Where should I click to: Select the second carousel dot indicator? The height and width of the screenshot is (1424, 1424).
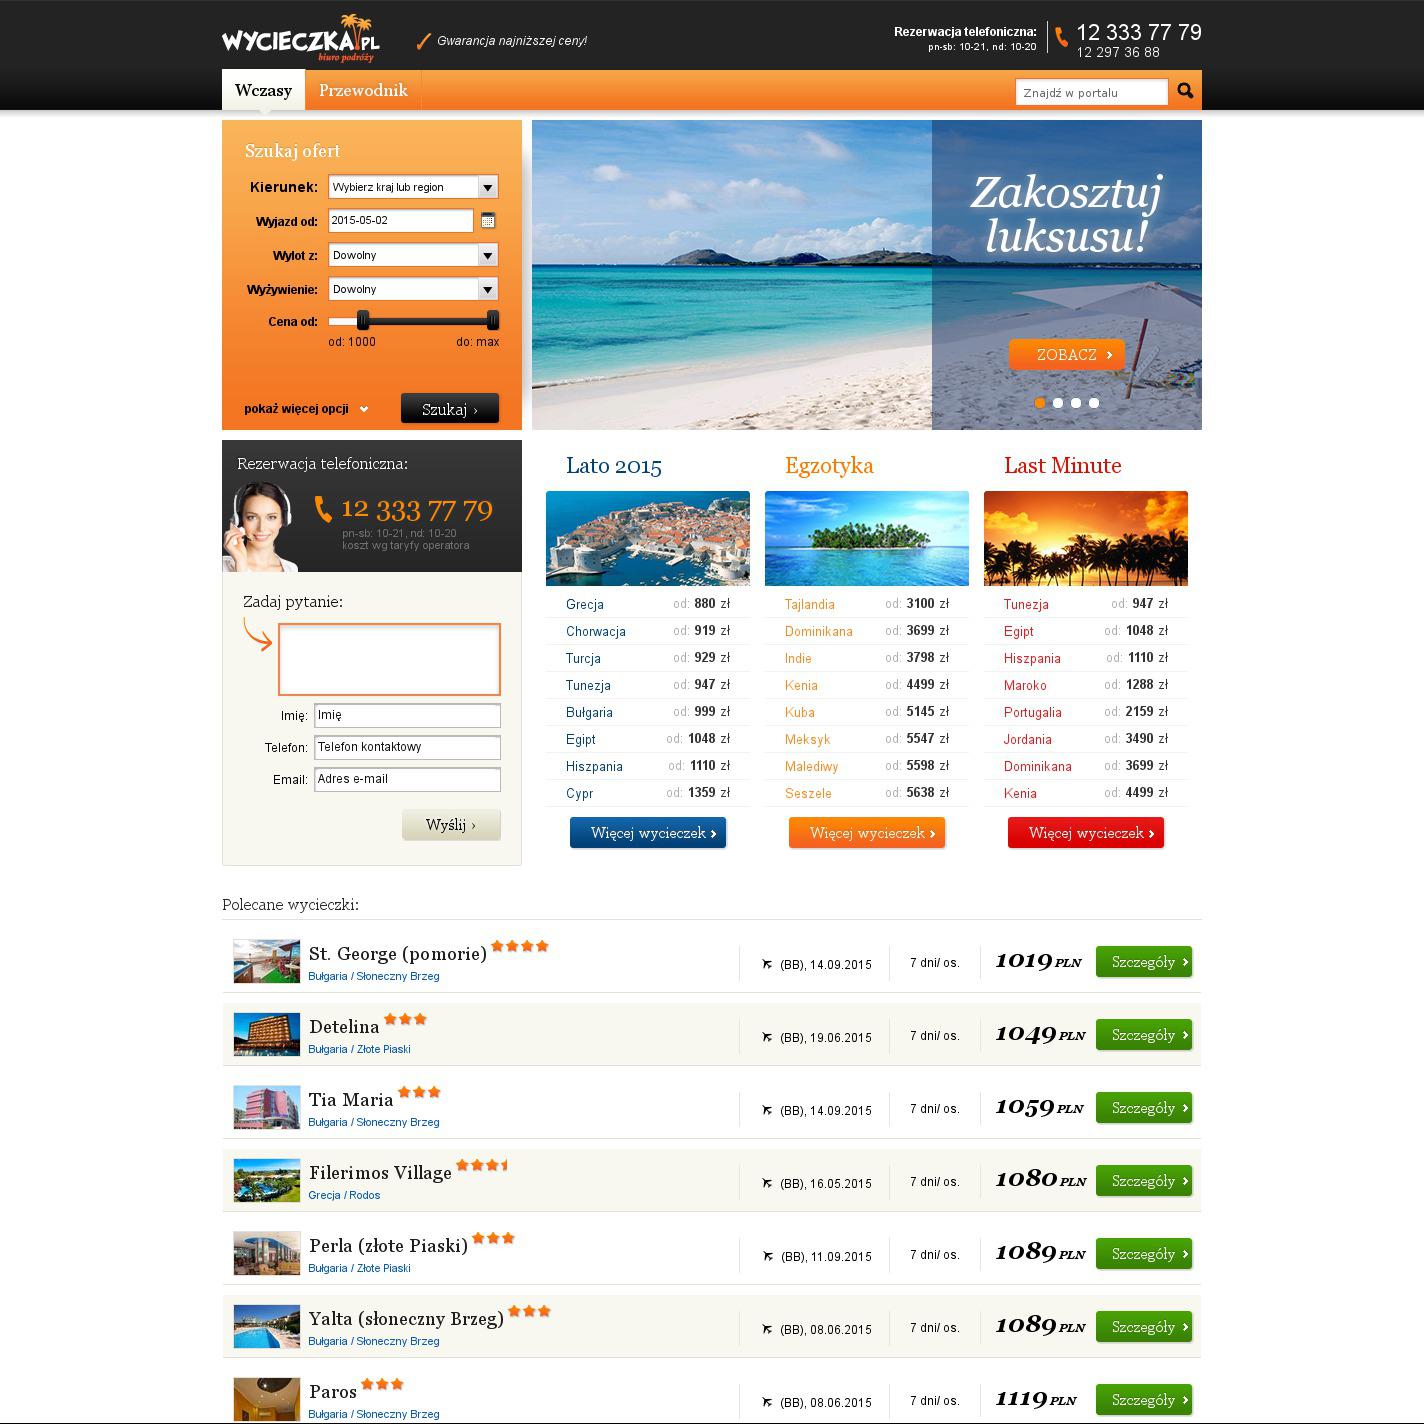[1058, 403]
